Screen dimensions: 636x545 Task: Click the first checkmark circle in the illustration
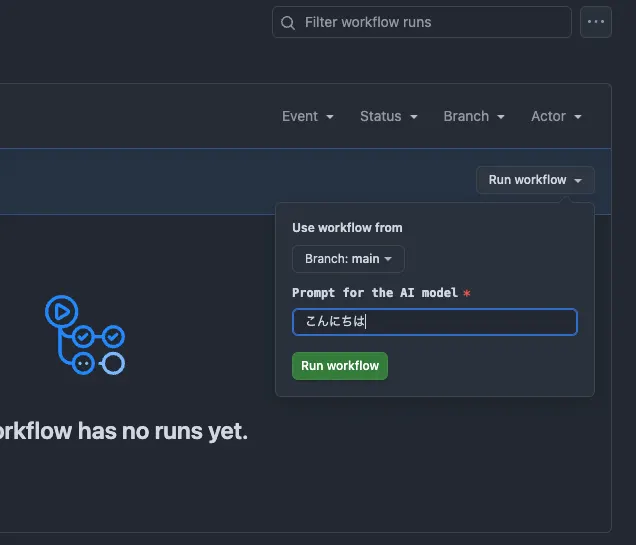[x=84, y=337]
